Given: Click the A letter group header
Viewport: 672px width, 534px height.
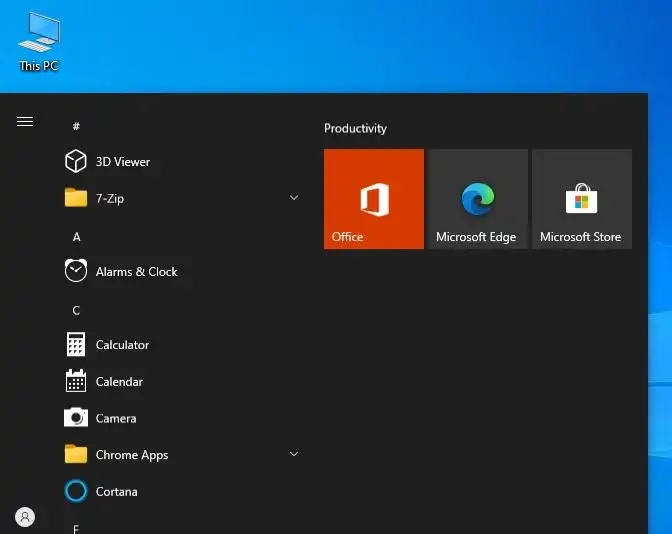Looking at the screenshot, I should (x=77, y=237).
